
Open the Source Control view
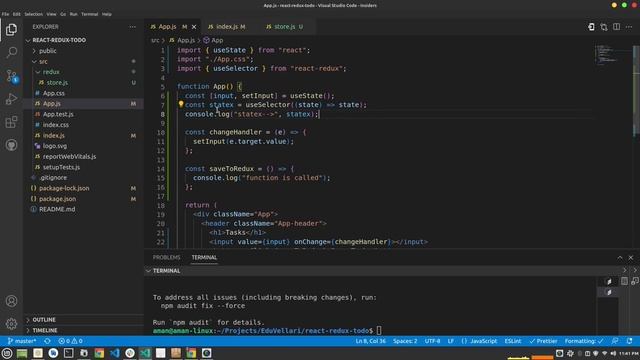tap(11, 76)
